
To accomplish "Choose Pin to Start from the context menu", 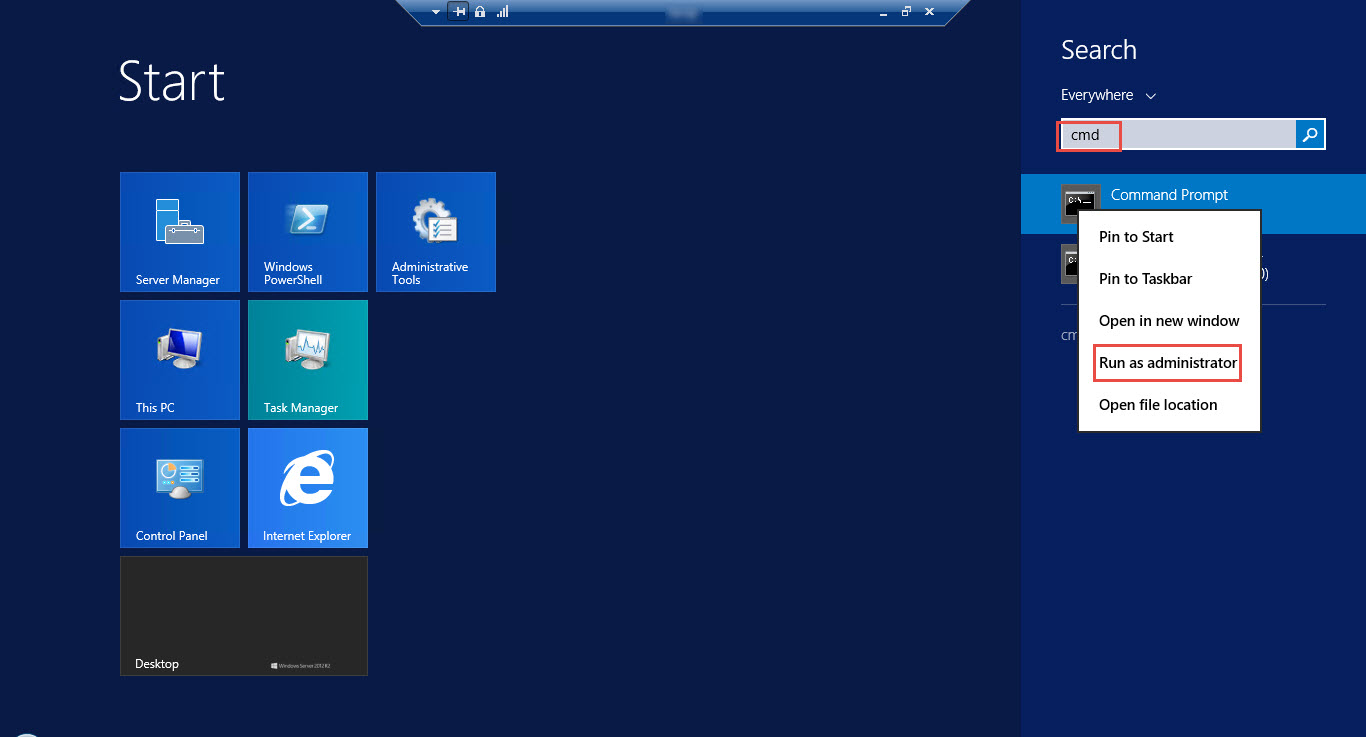I will point(1135,237).
